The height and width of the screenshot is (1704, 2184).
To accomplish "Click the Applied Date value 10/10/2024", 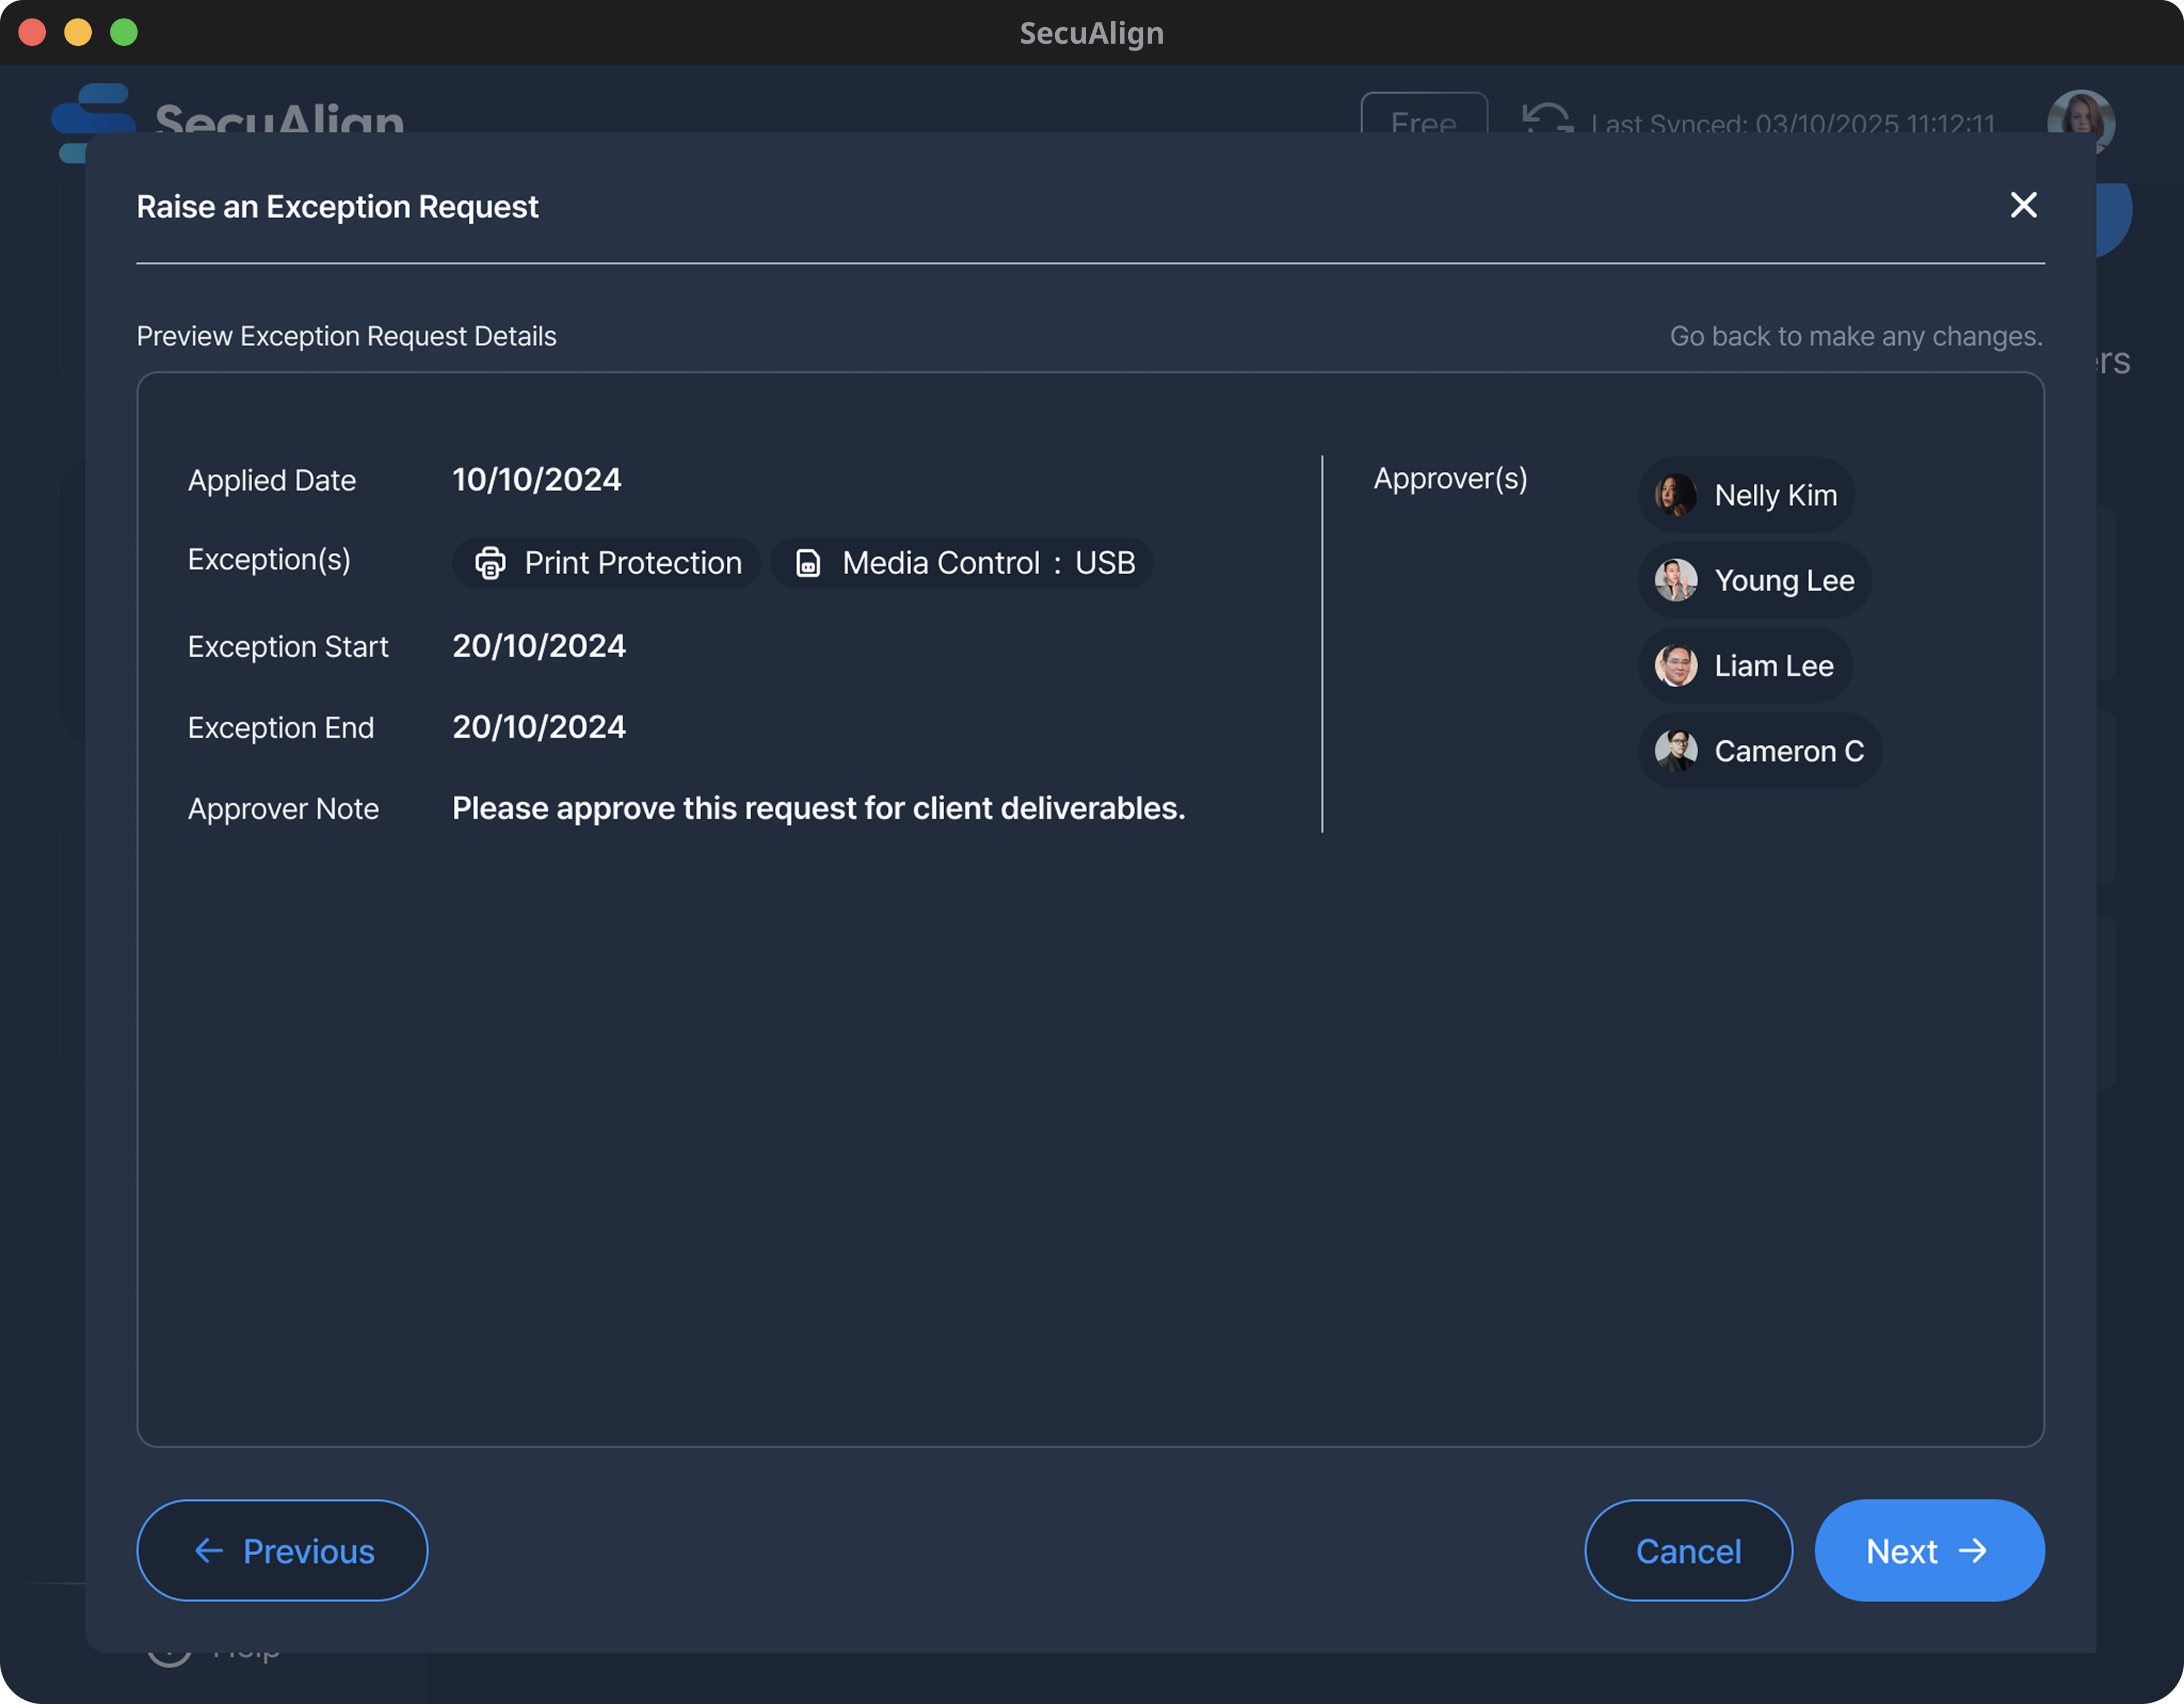I will (536, 480).
